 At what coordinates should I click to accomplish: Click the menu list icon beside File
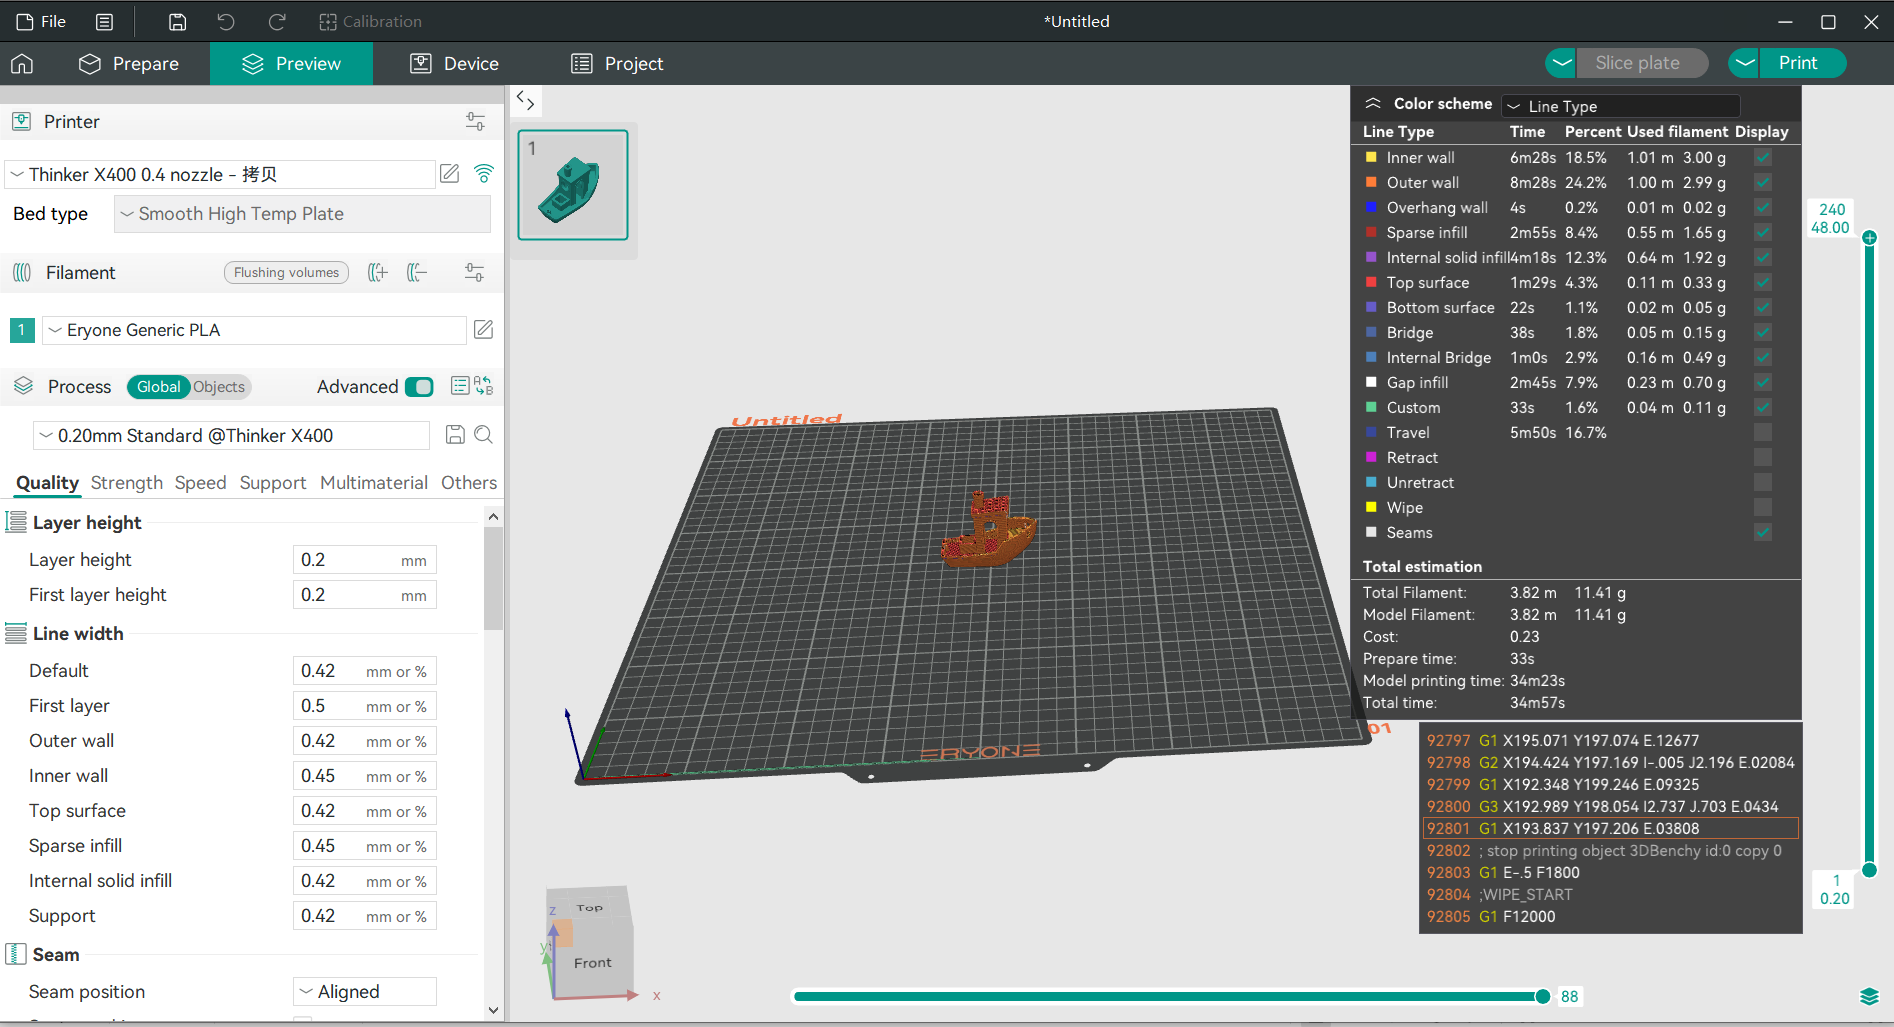(104, 22)
